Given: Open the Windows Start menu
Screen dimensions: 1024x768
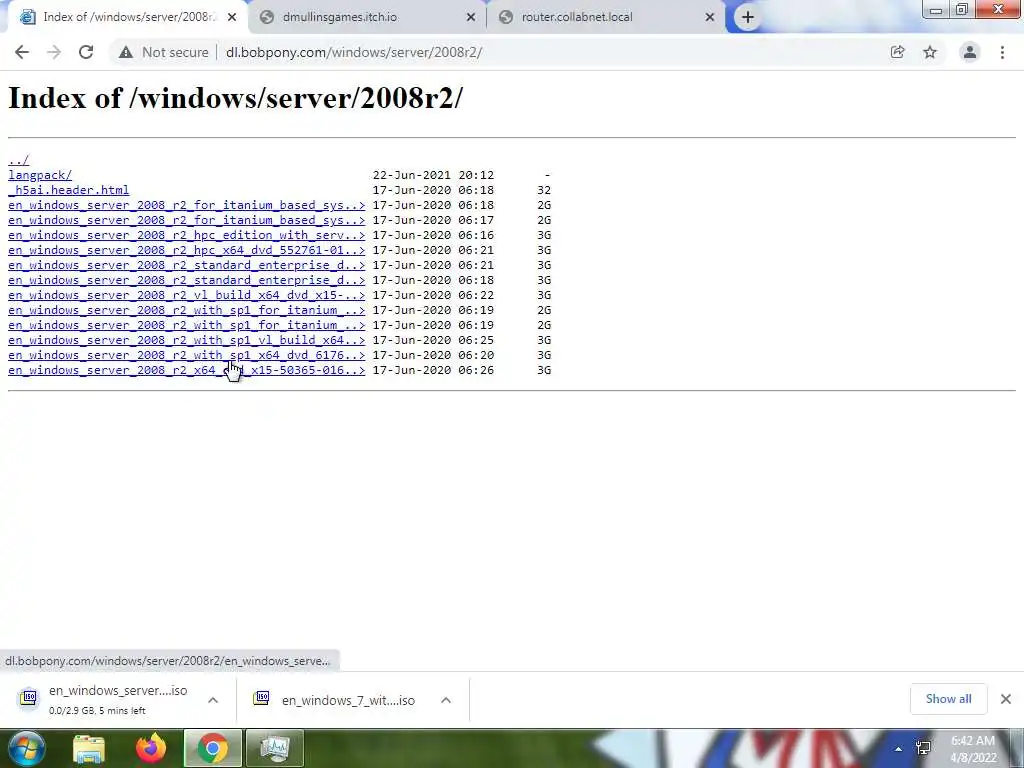Looking at the screenshot, I should point(25,748).
